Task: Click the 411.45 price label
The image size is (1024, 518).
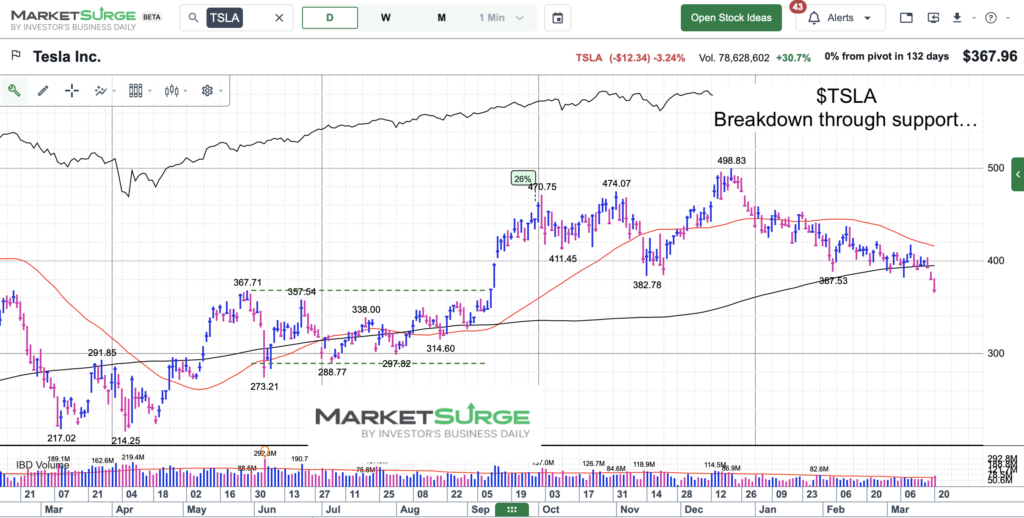Action: [x=562, y=259]
